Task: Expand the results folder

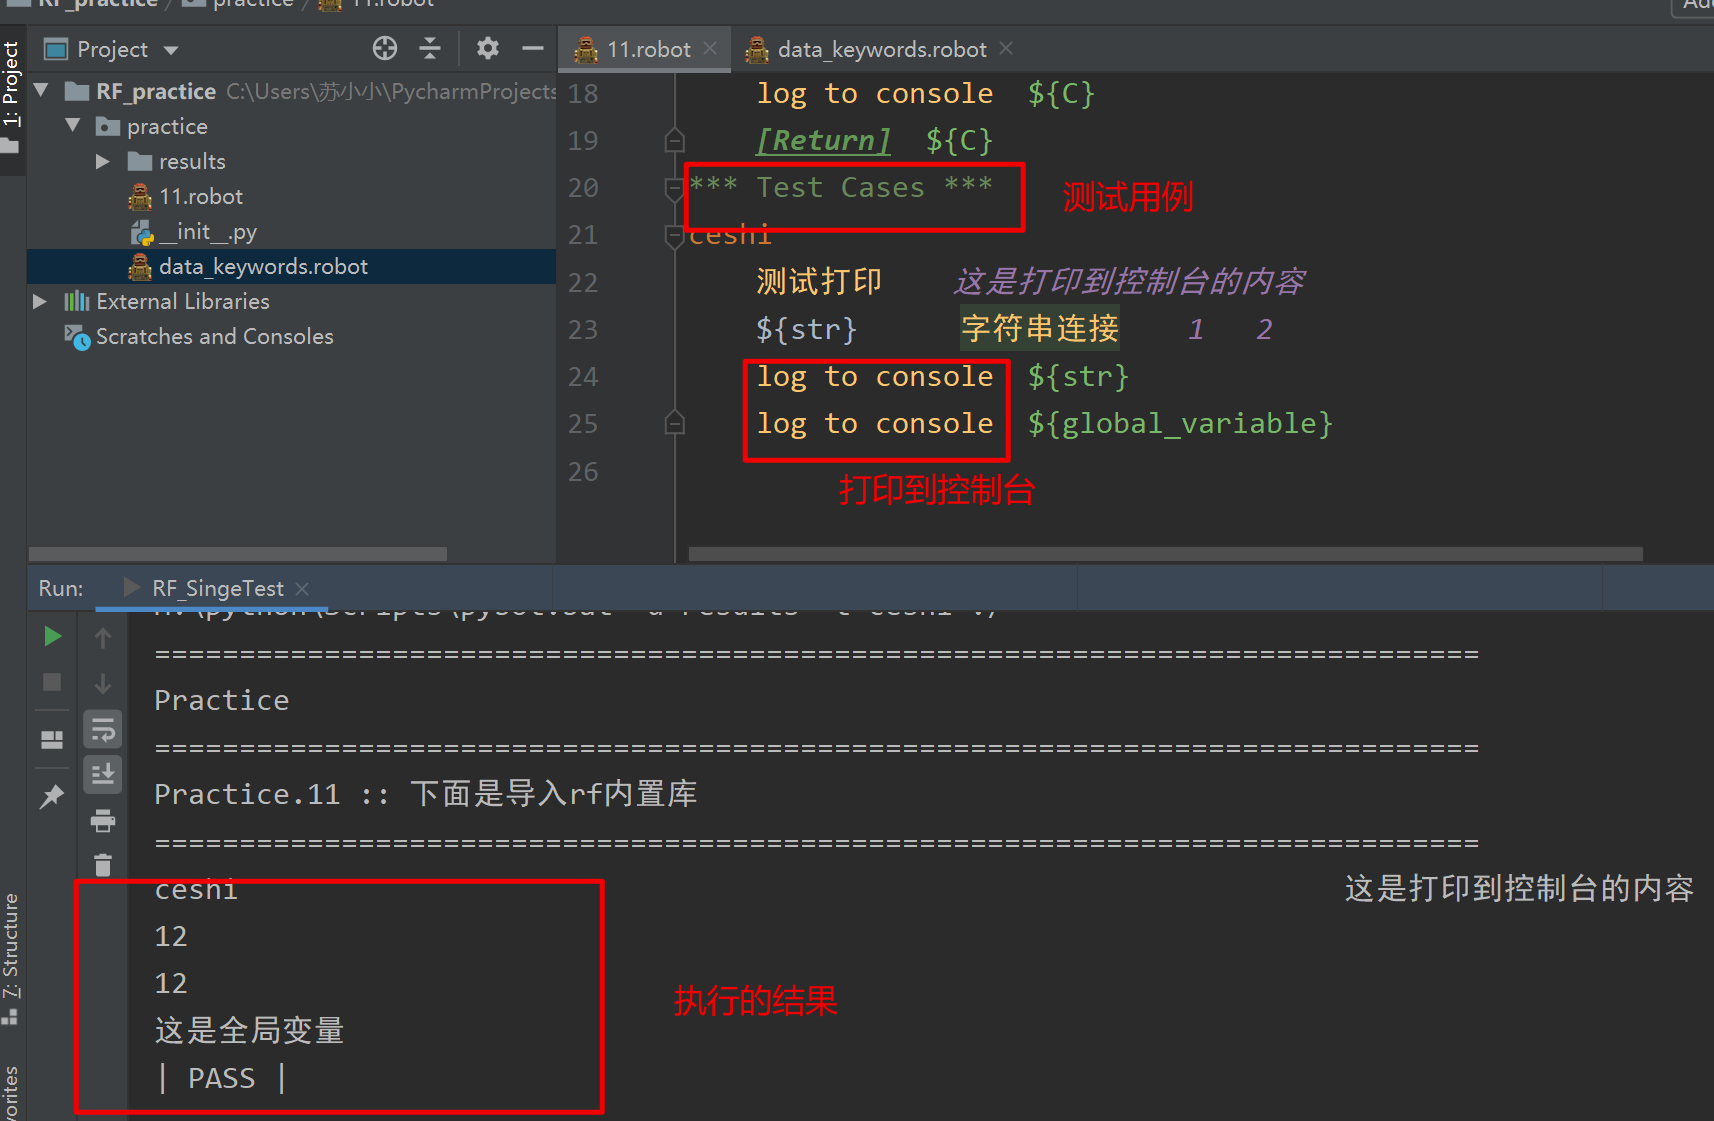Action: 101,161
